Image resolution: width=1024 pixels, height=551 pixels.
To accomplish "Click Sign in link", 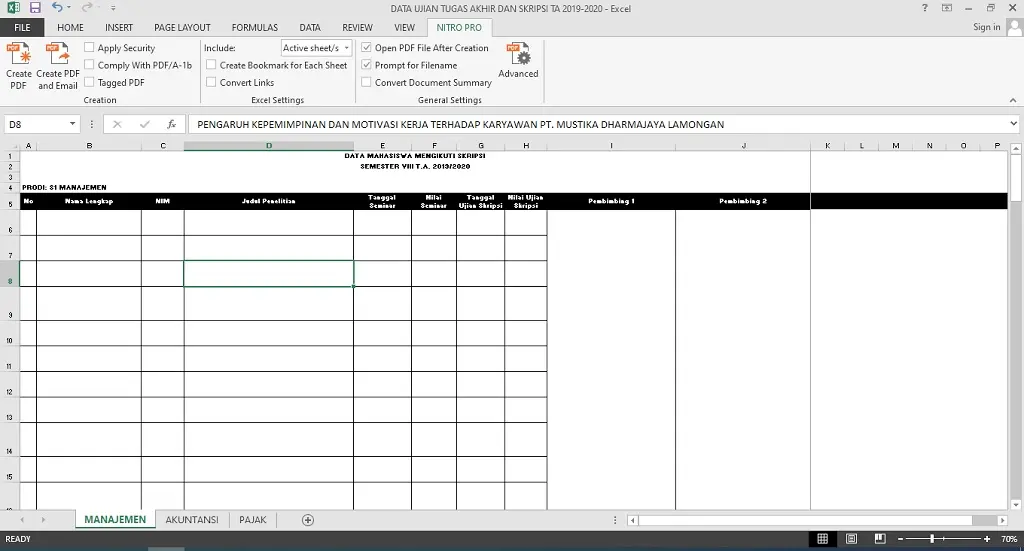I will click(986, 27).
